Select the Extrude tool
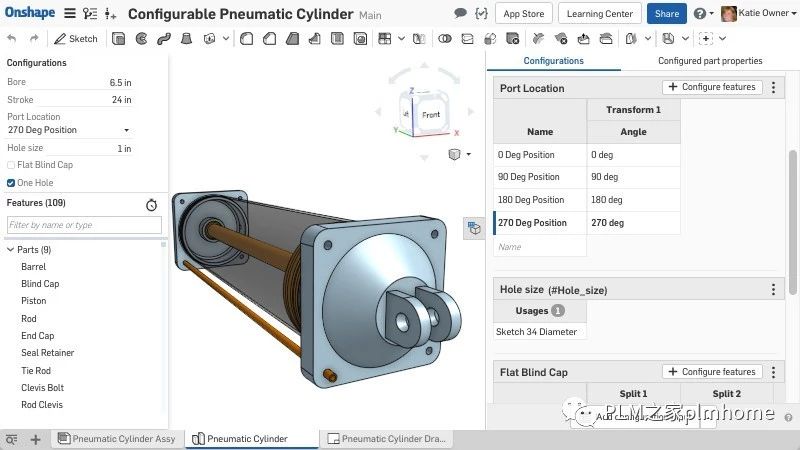 118,39
